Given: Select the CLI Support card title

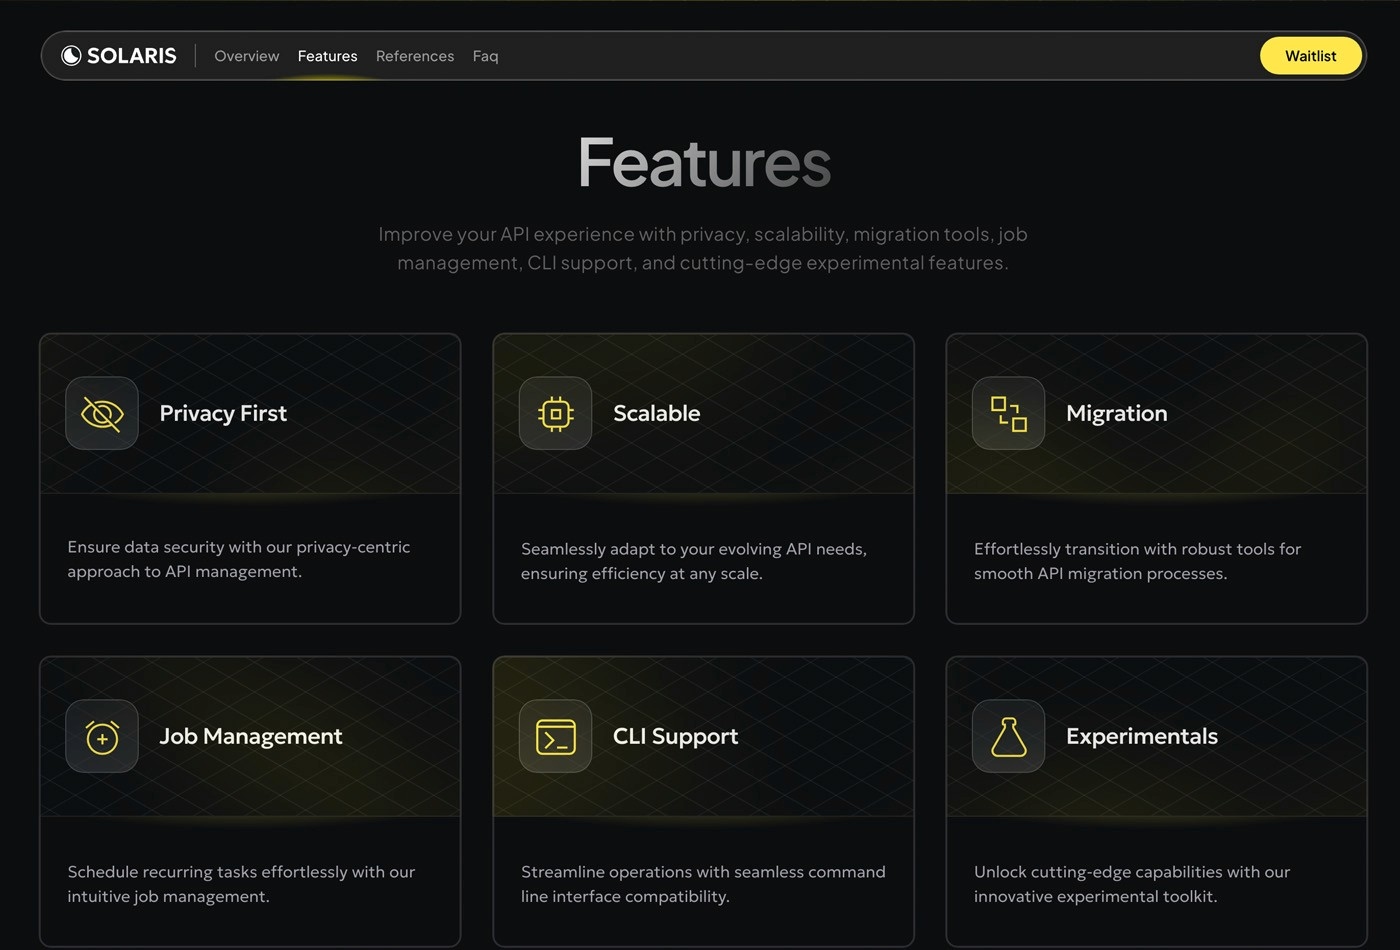Looking at the screenshot, I should (x=675, y=736).
